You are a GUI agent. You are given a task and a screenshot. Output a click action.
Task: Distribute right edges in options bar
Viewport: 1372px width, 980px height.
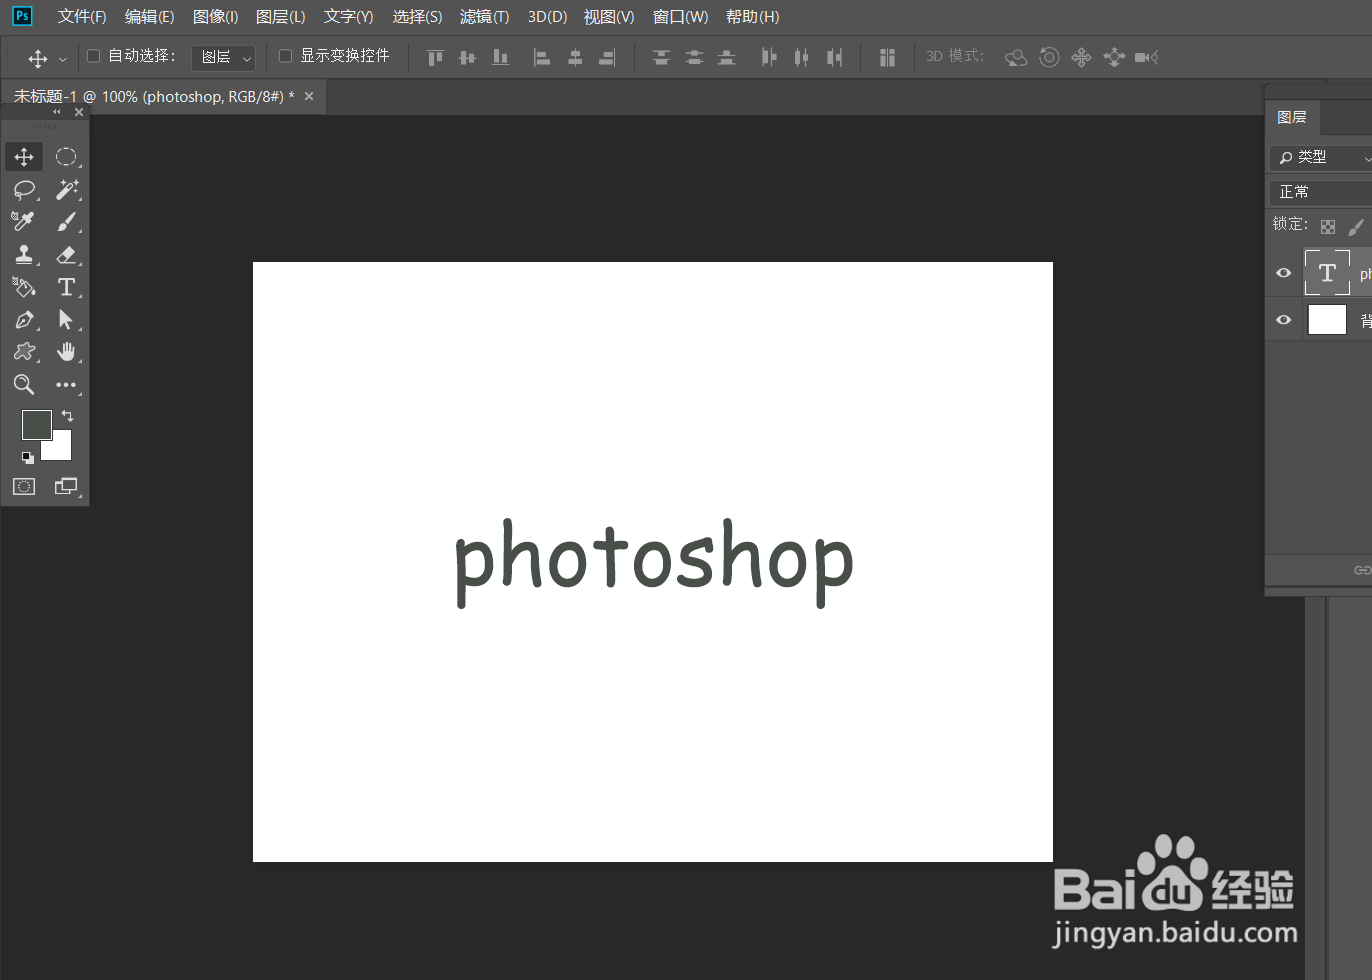point(834,57)
